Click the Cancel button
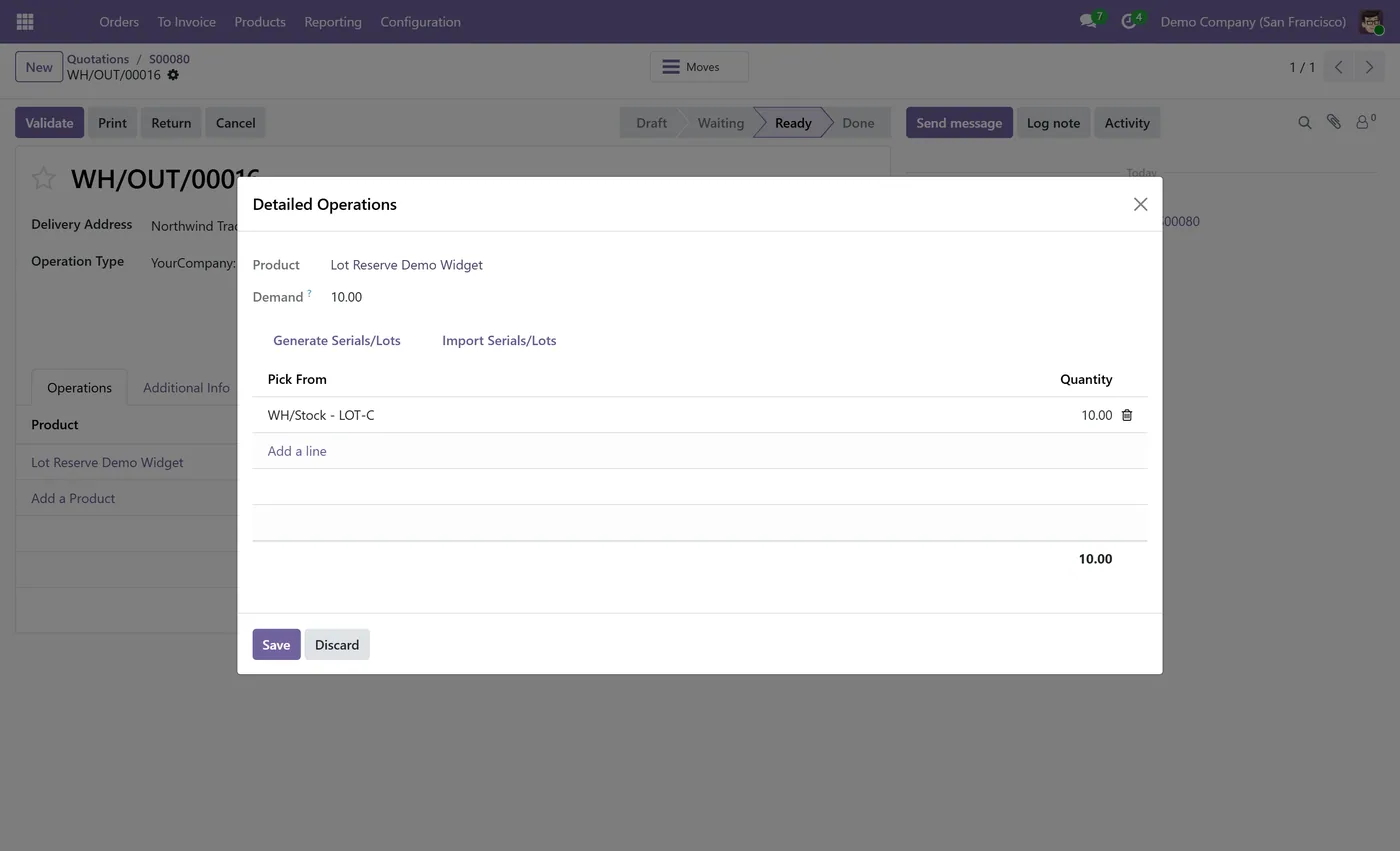The width and height of the screenshot is (1400, 851). click(x=235, y=123)
